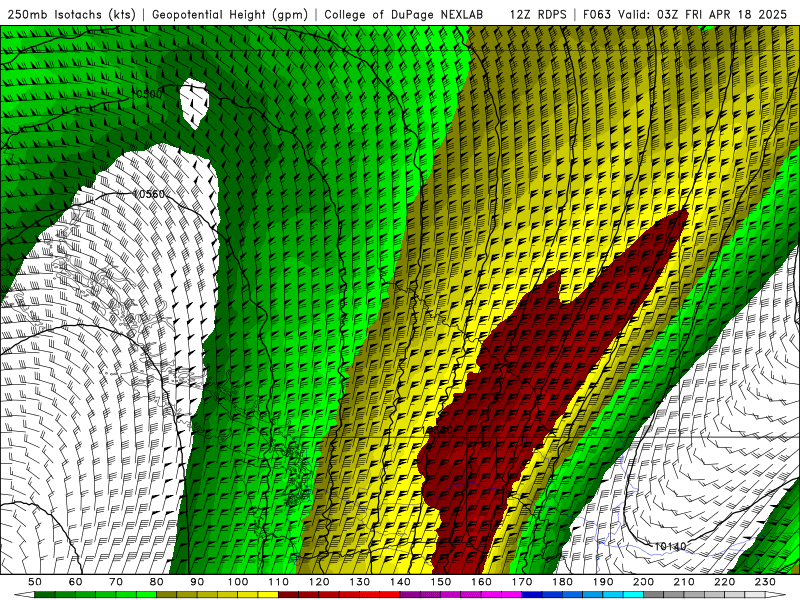Viewport: 800px width, 600px height.
Task: Click the '12Z RDPS' model run label
Action: (538, 15)
